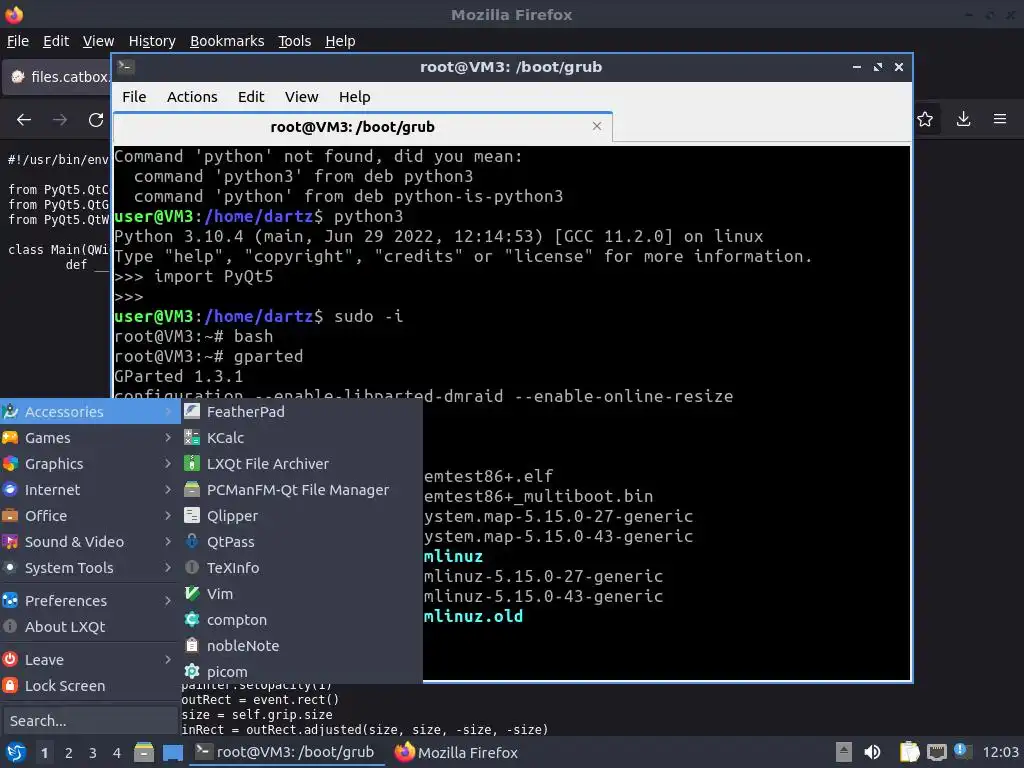Open terminal View menu
Screen dimensions: 1024x768
[301, 97]
